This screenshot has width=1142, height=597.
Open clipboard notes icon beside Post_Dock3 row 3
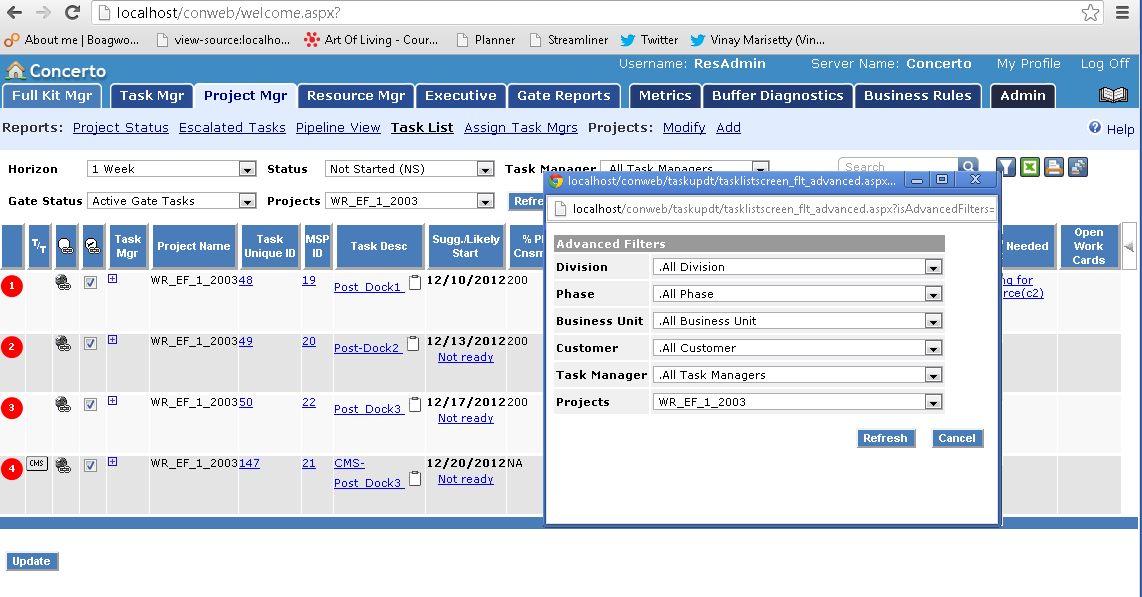click(x=415, y=405)
